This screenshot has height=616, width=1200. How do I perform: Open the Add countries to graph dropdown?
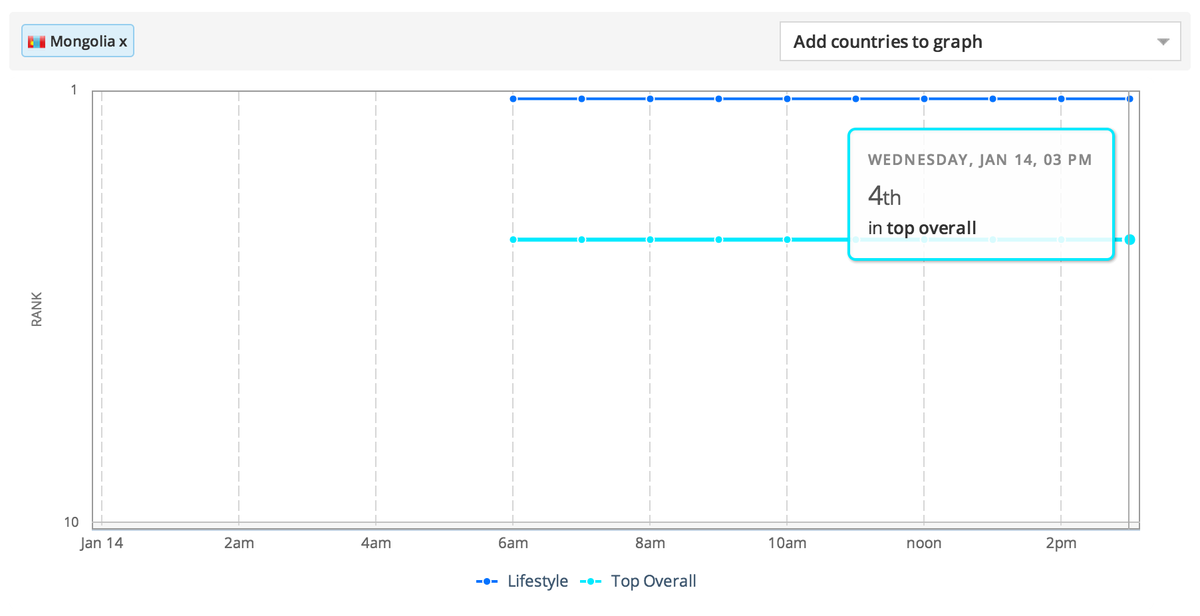point(980,42)
